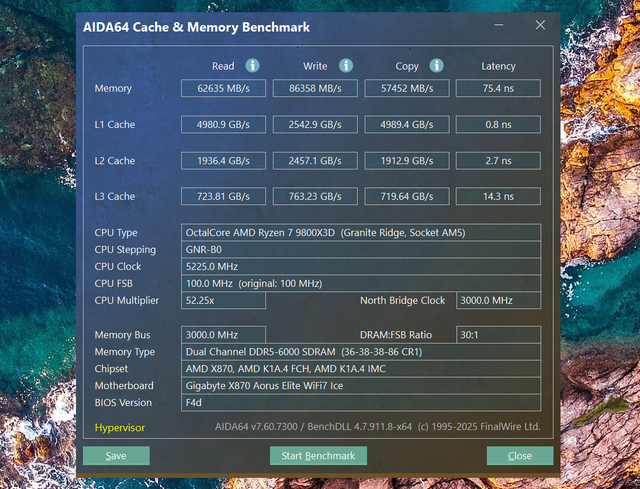
Task: Close the window with the X icon
Action: pyautogui.click(x=540, y=25)
